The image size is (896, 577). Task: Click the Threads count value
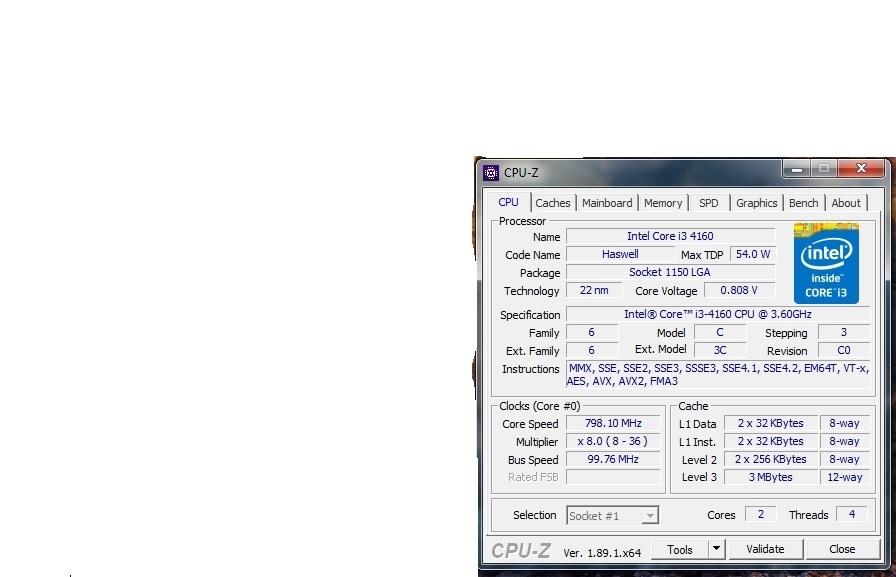click(851, 514)
